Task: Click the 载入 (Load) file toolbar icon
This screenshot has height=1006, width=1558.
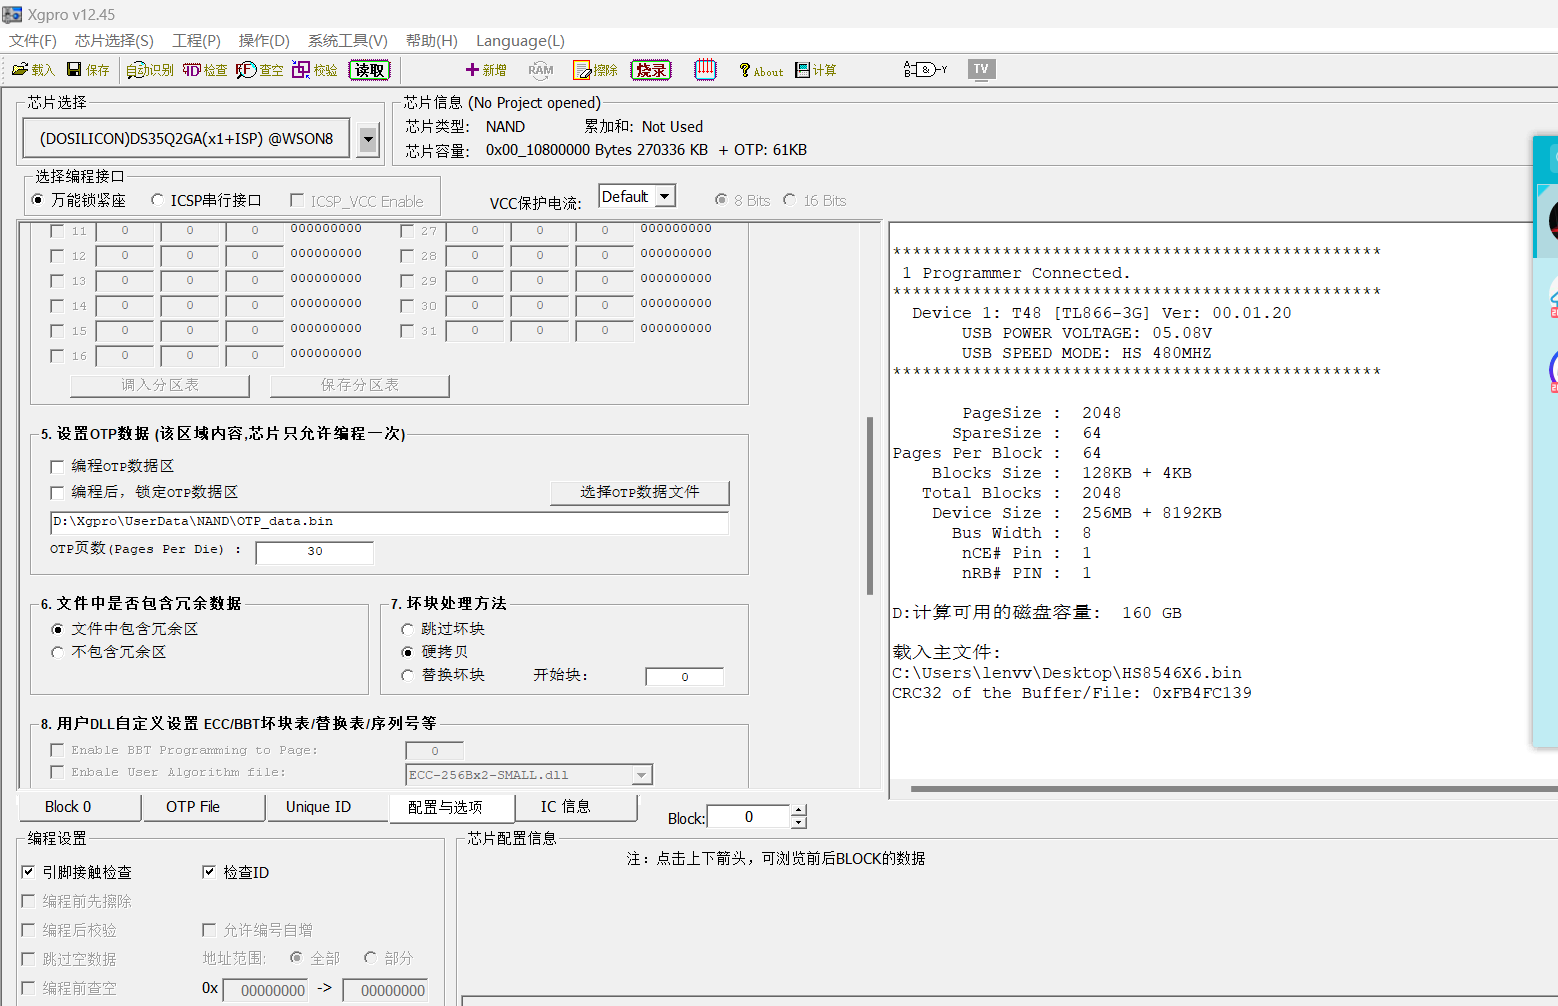Action: click(32, 70)
